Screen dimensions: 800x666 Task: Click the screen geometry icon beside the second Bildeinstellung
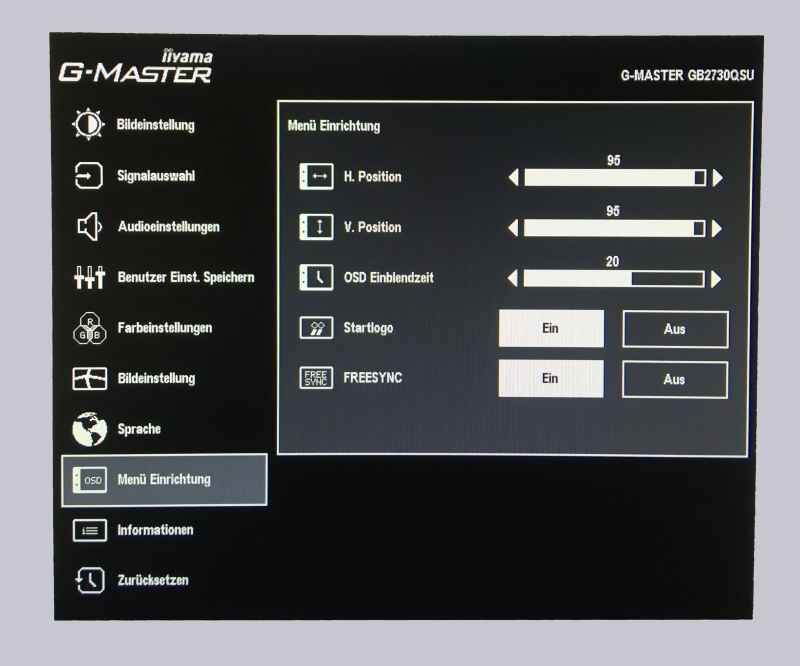click(x=90, y=379)
